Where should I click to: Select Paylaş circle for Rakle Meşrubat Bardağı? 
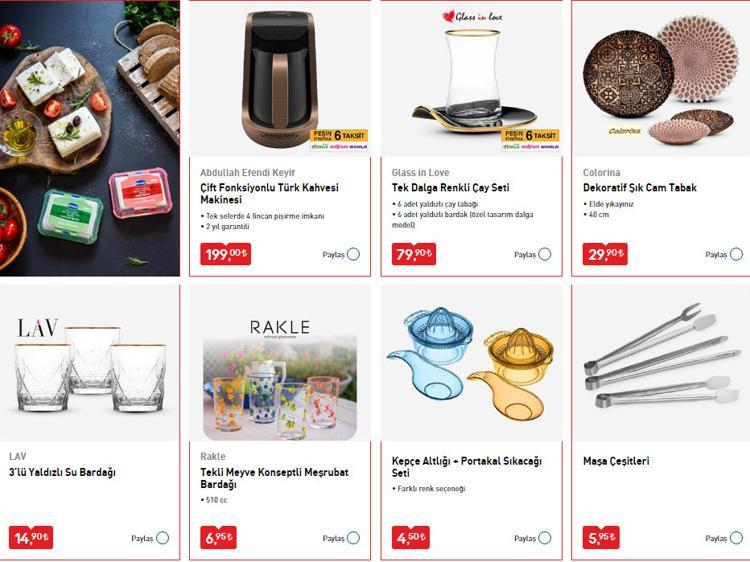[353, 538]
